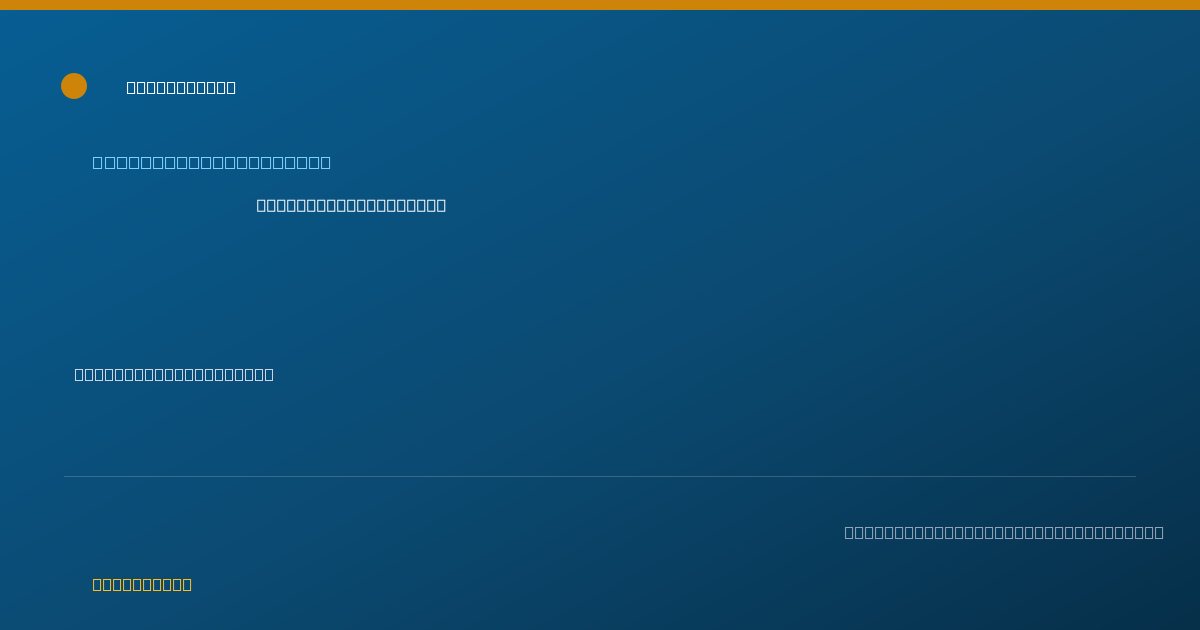The image size is (1200, 630).
Task: Click last character of the indented white line
Action: point(441,205)
